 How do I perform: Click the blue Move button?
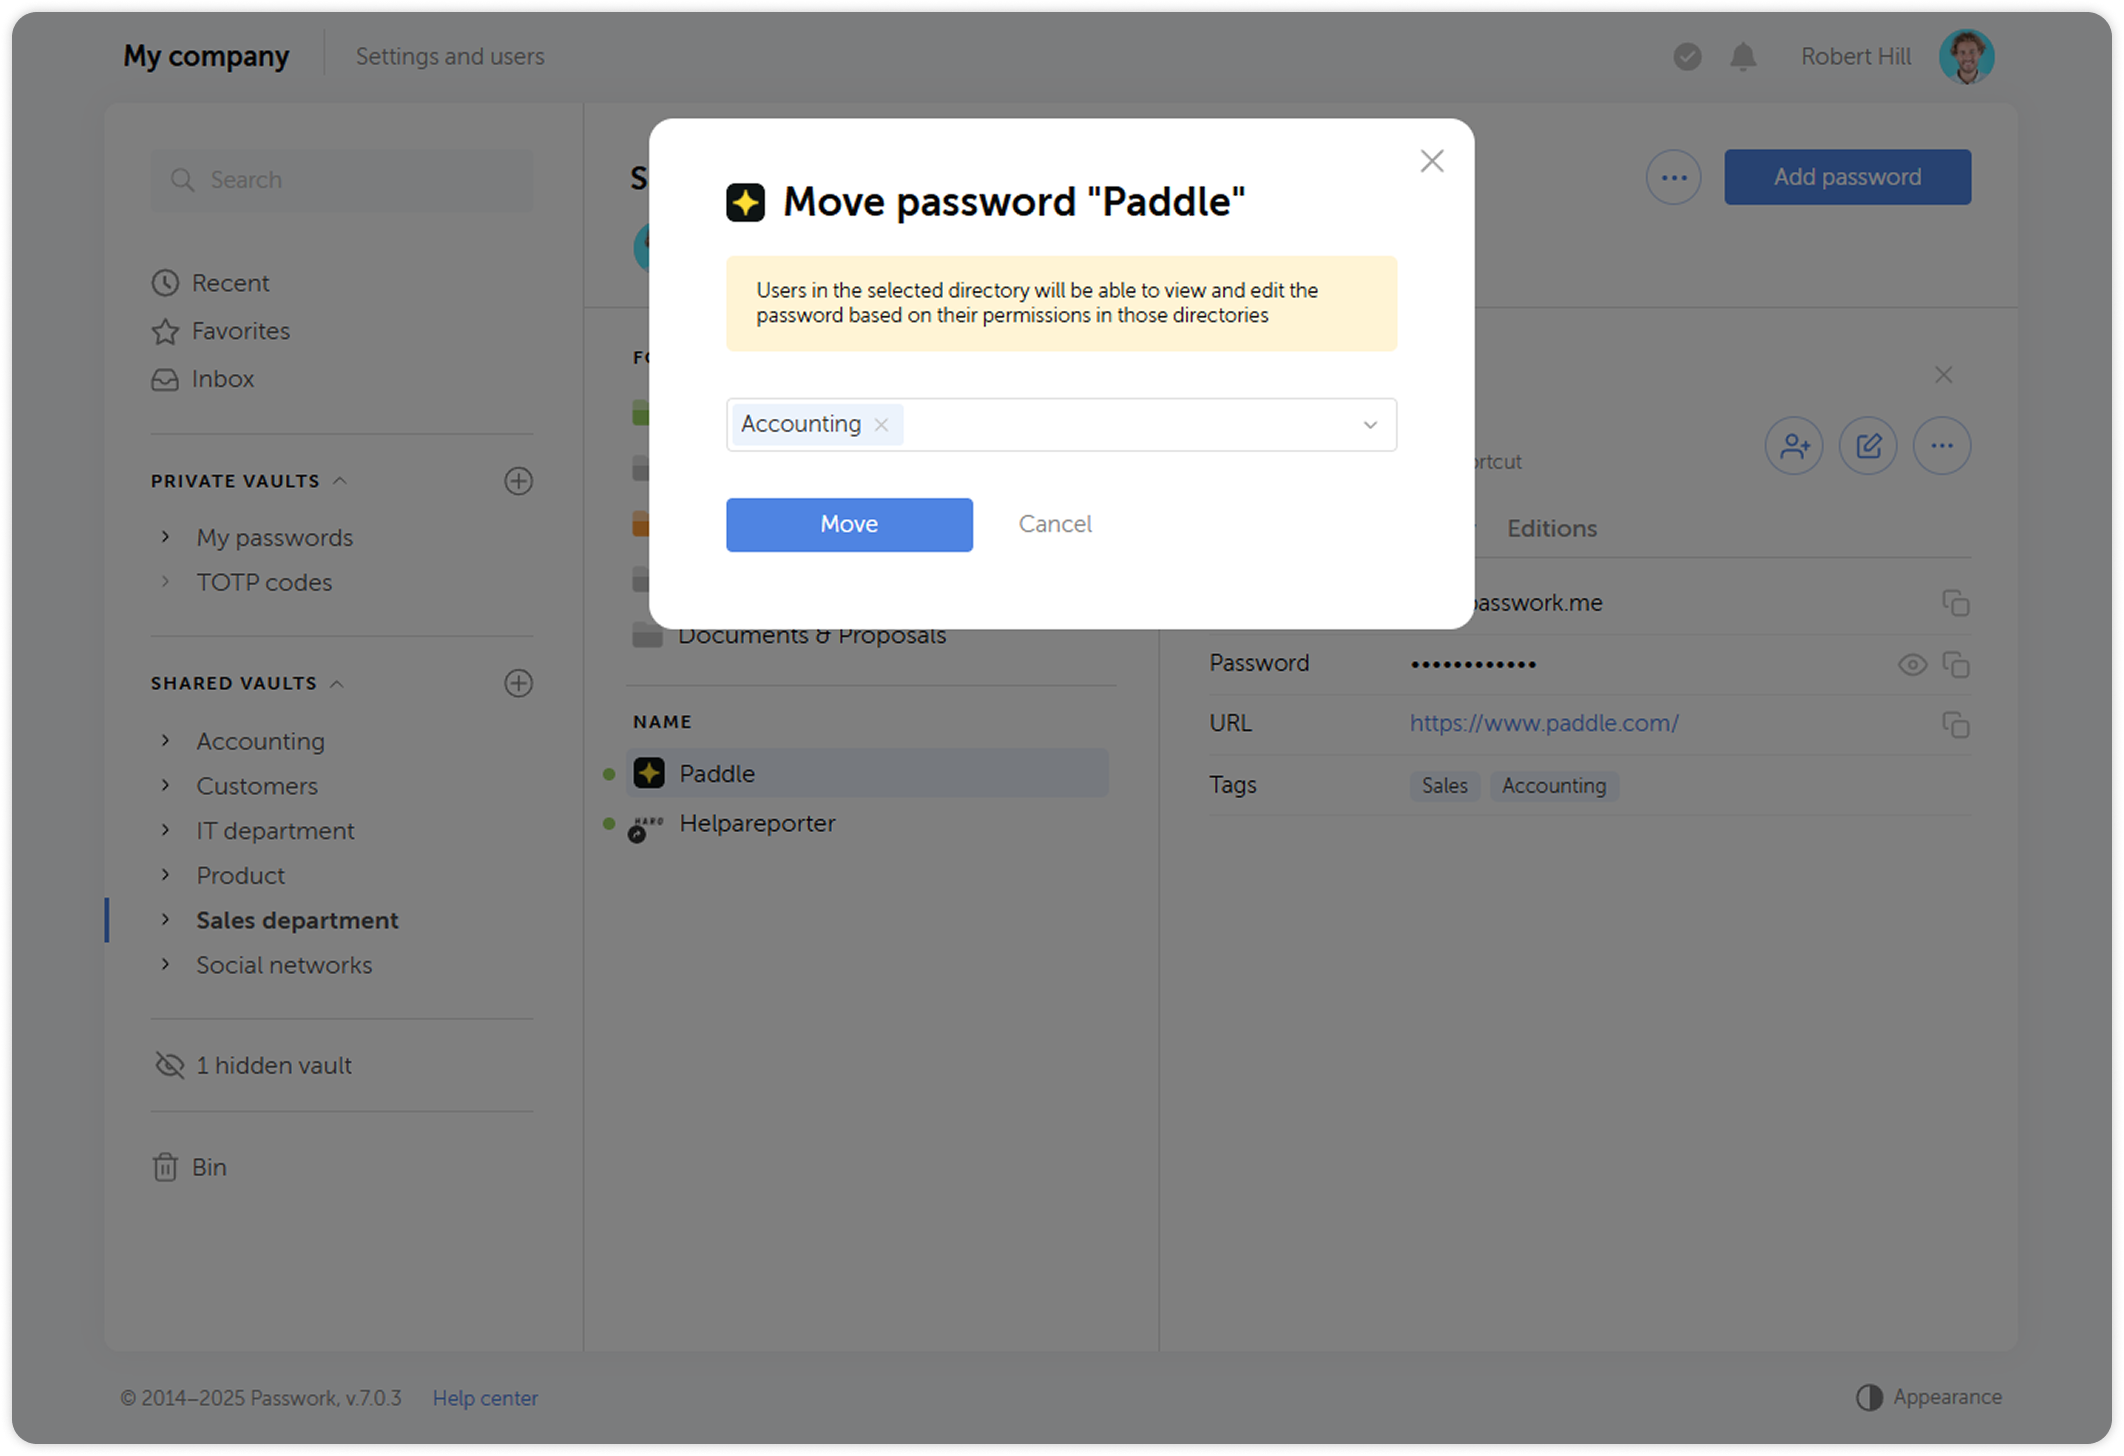(849, 524)
